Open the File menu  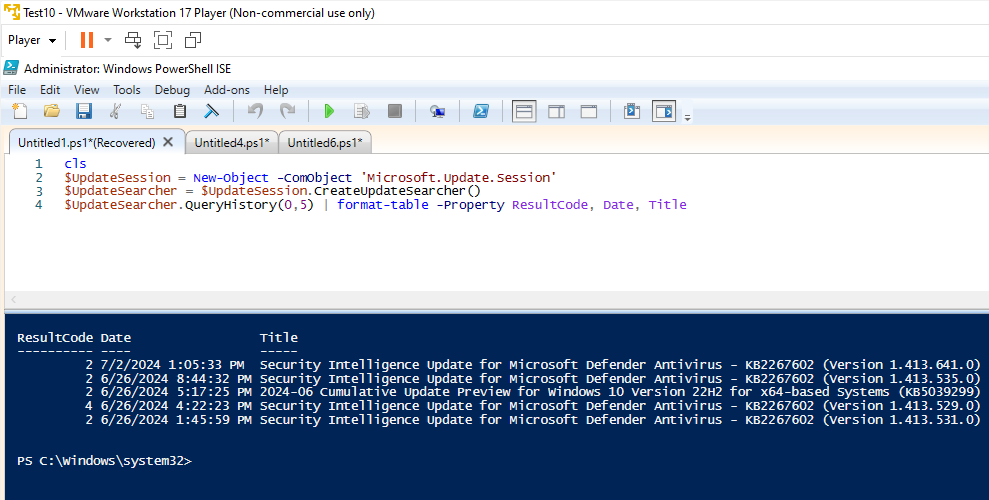17,90
